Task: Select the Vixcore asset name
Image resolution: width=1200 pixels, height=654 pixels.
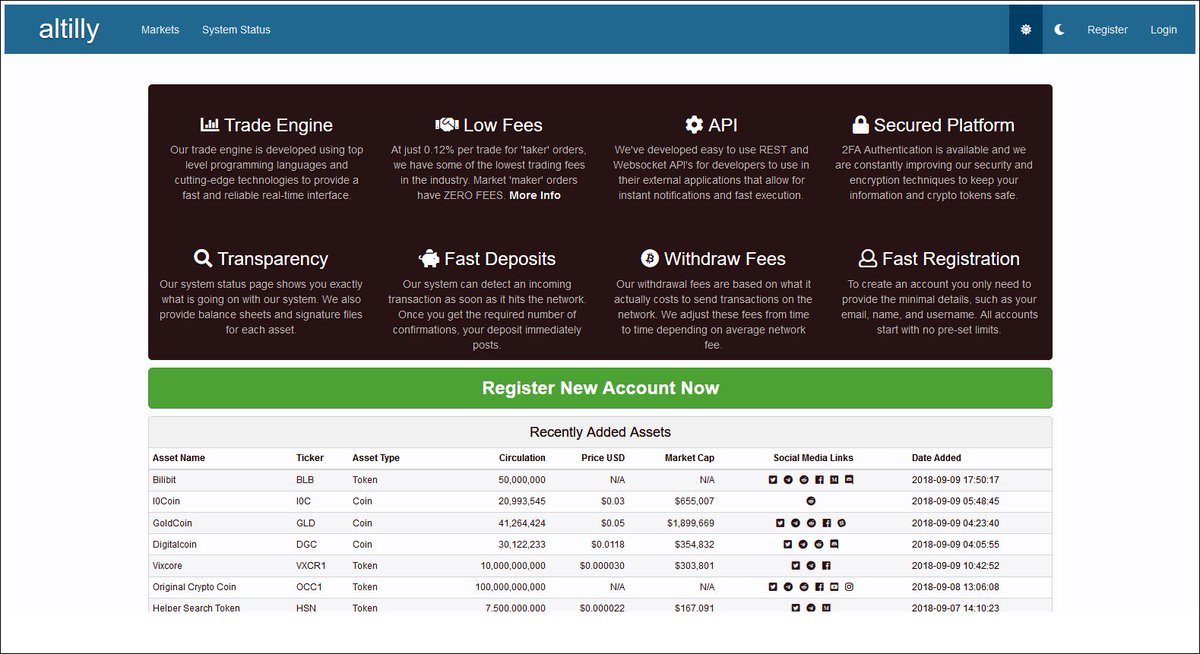Action: [168, 565]
